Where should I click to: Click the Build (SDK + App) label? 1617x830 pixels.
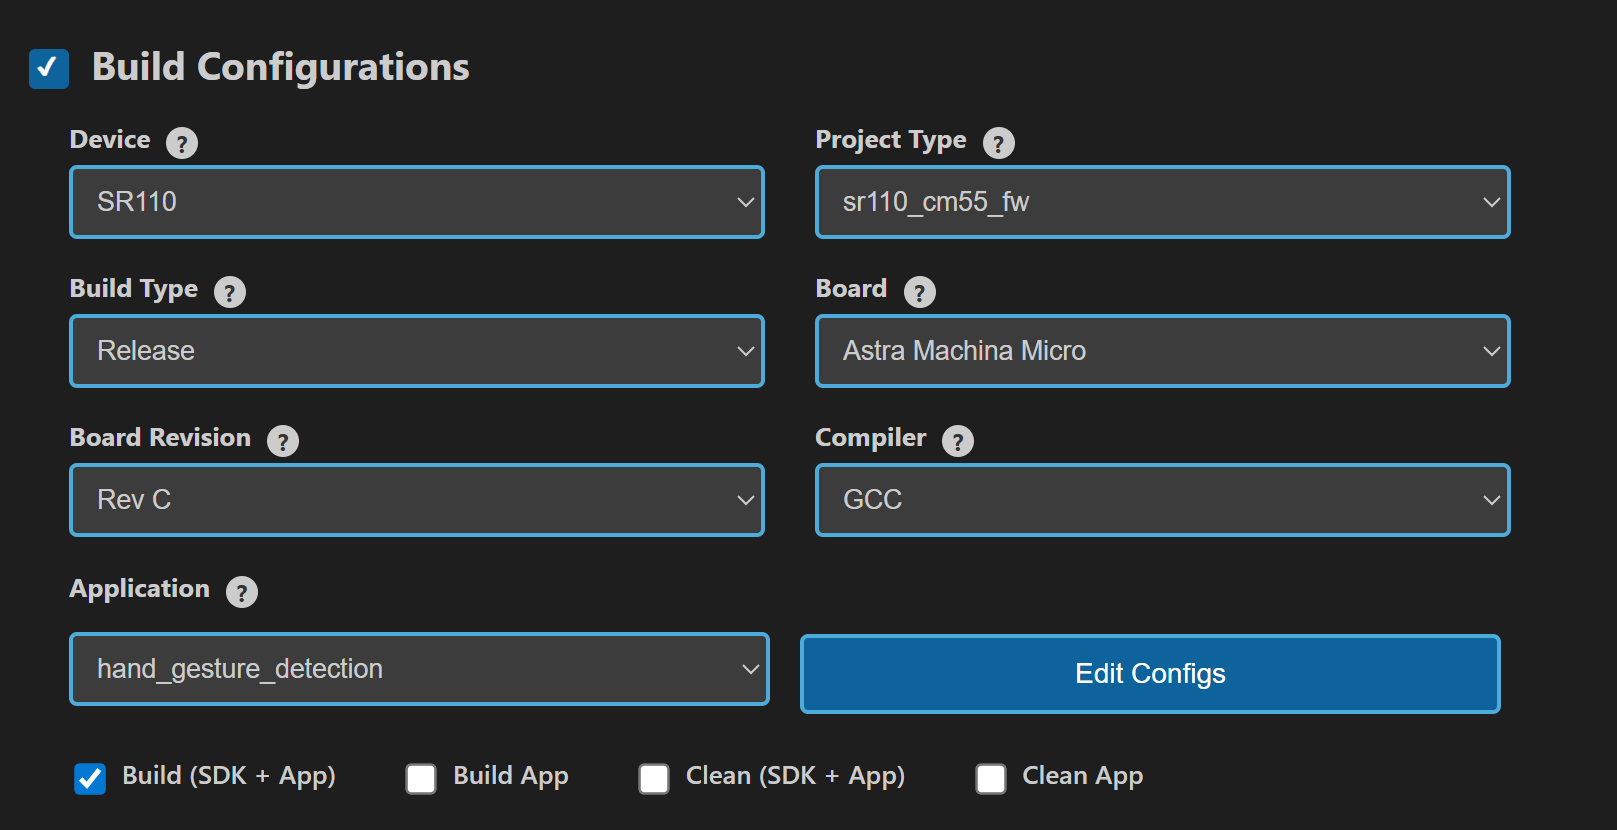229,776
